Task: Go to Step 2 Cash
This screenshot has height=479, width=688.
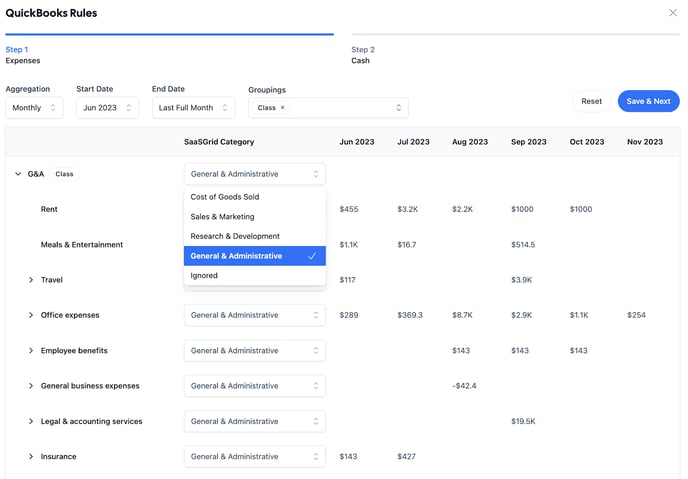Action: (361, 55)
